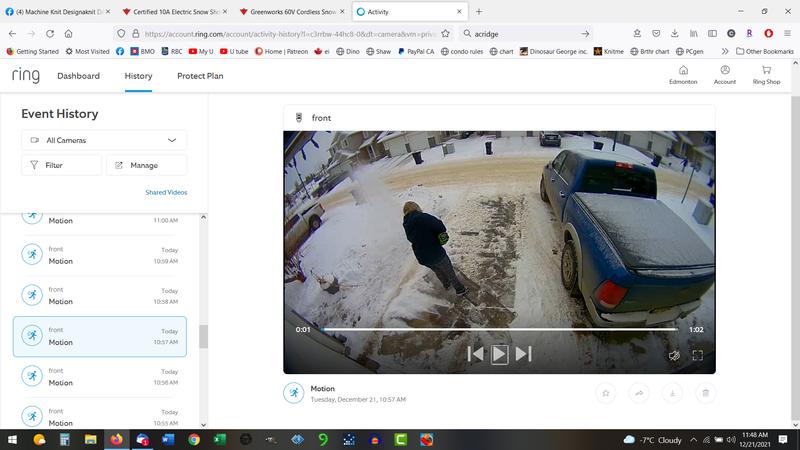Download this motion video

coord(672,393)
